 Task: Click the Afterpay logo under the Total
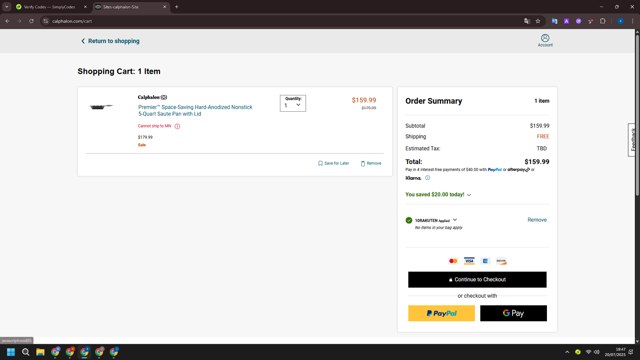pos(518,170)
